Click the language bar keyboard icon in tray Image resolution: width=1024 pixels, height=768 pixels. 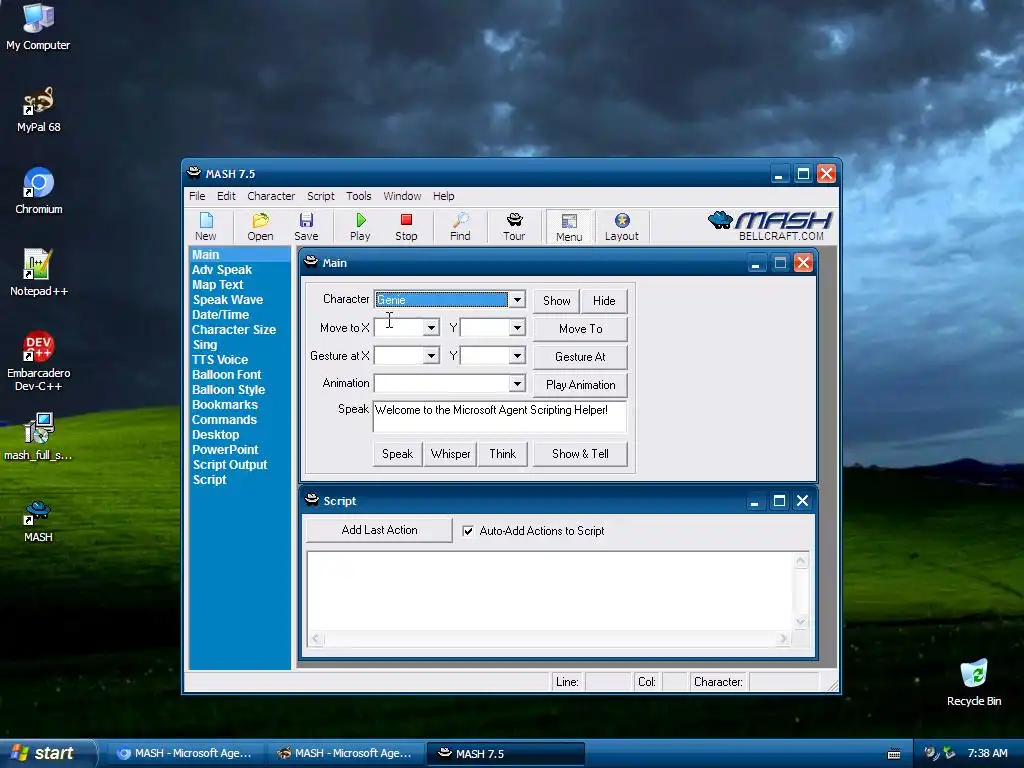click(x=894, y=754)
